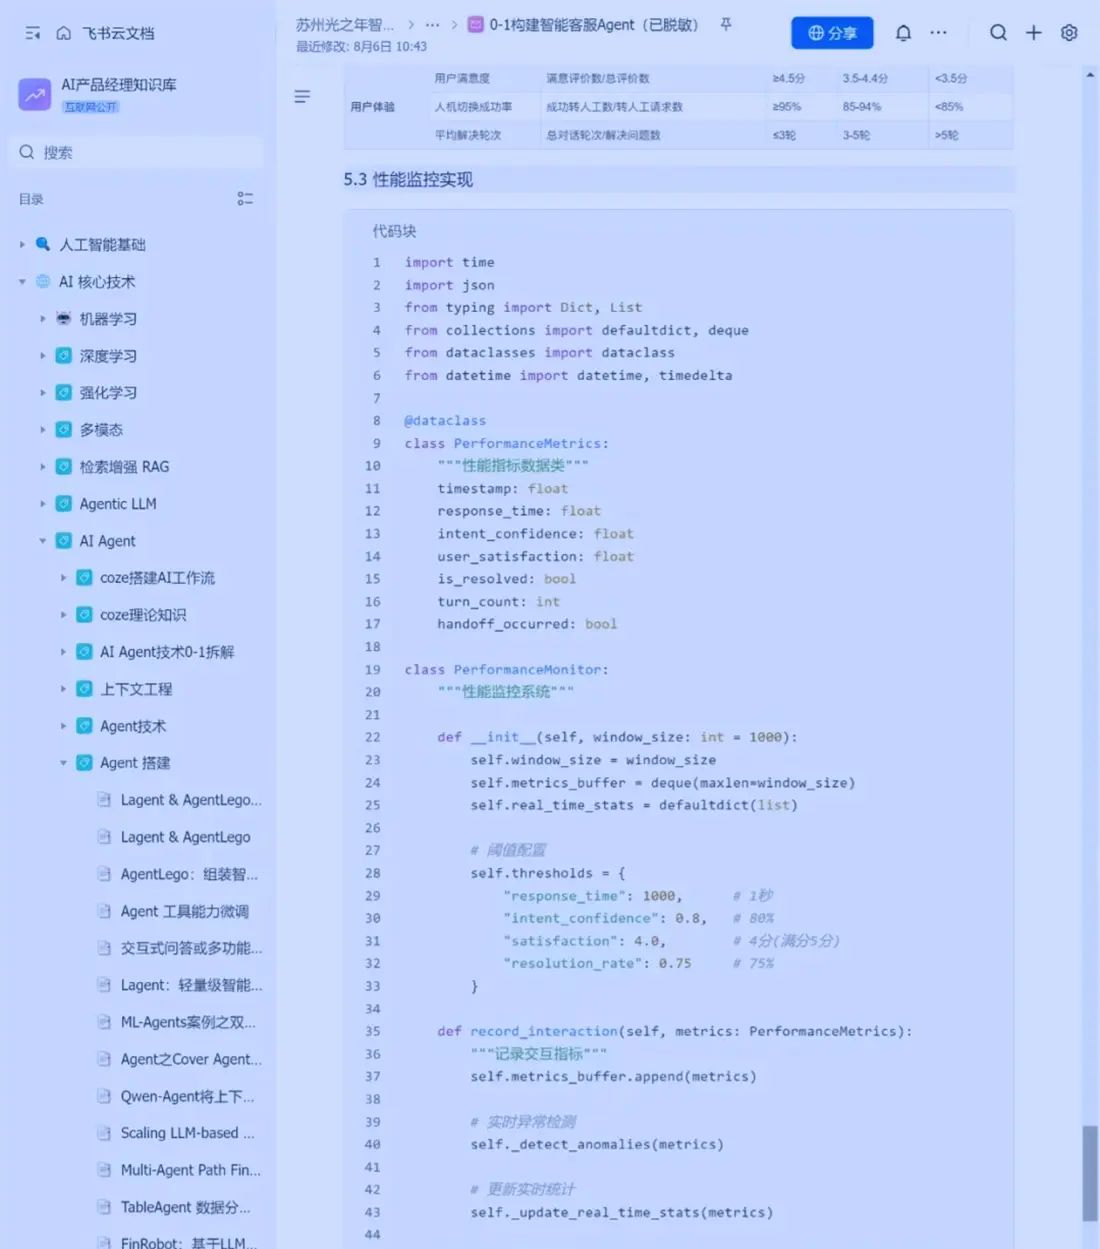
Task: Open the document outline icon
Action: (302, 97)
